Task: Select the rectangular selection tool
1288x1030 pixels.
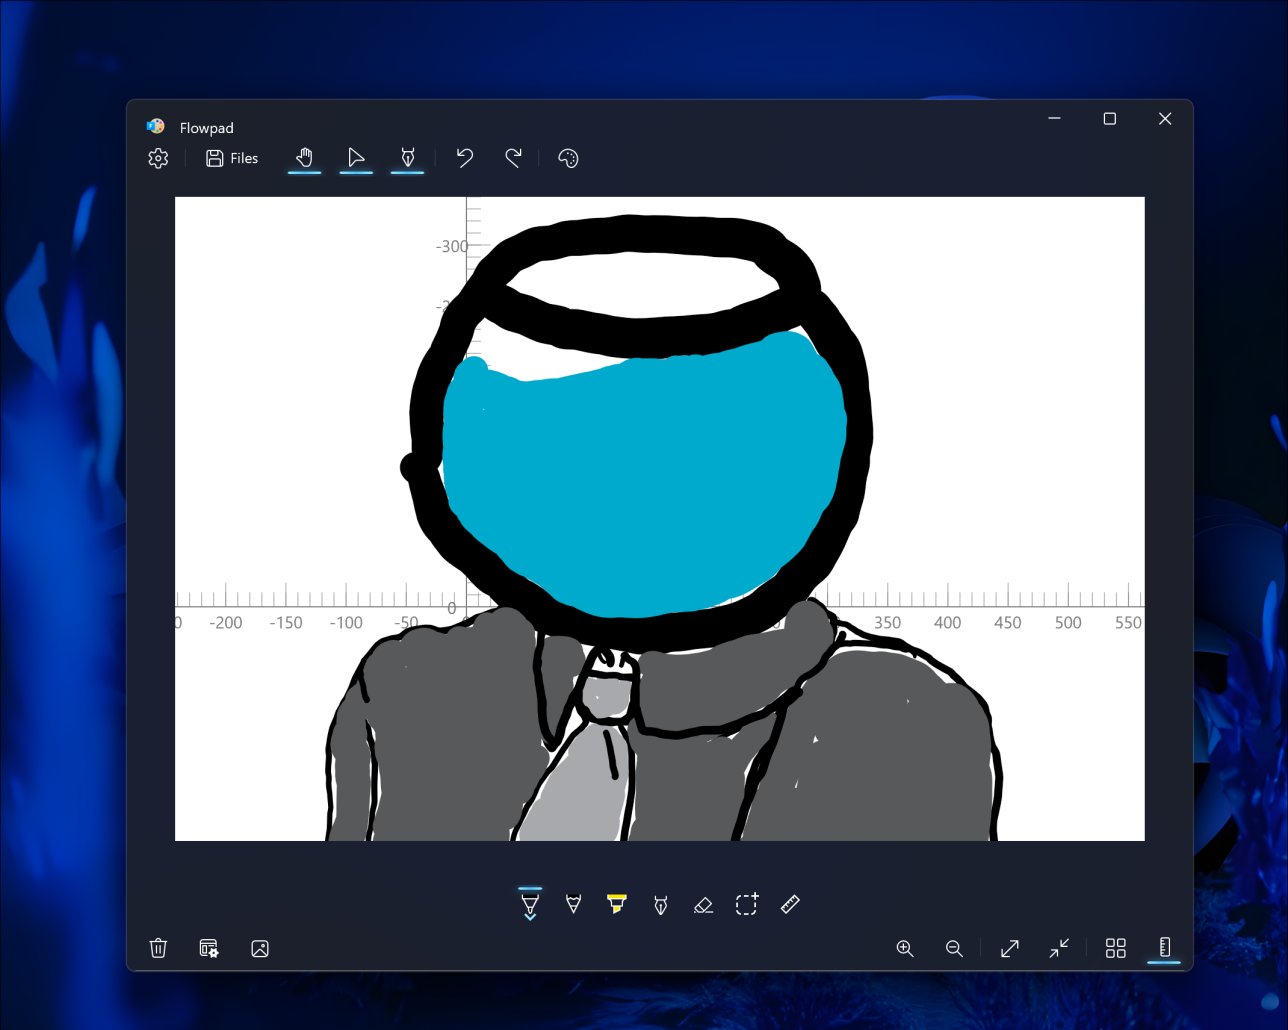Action: (745, 904)
